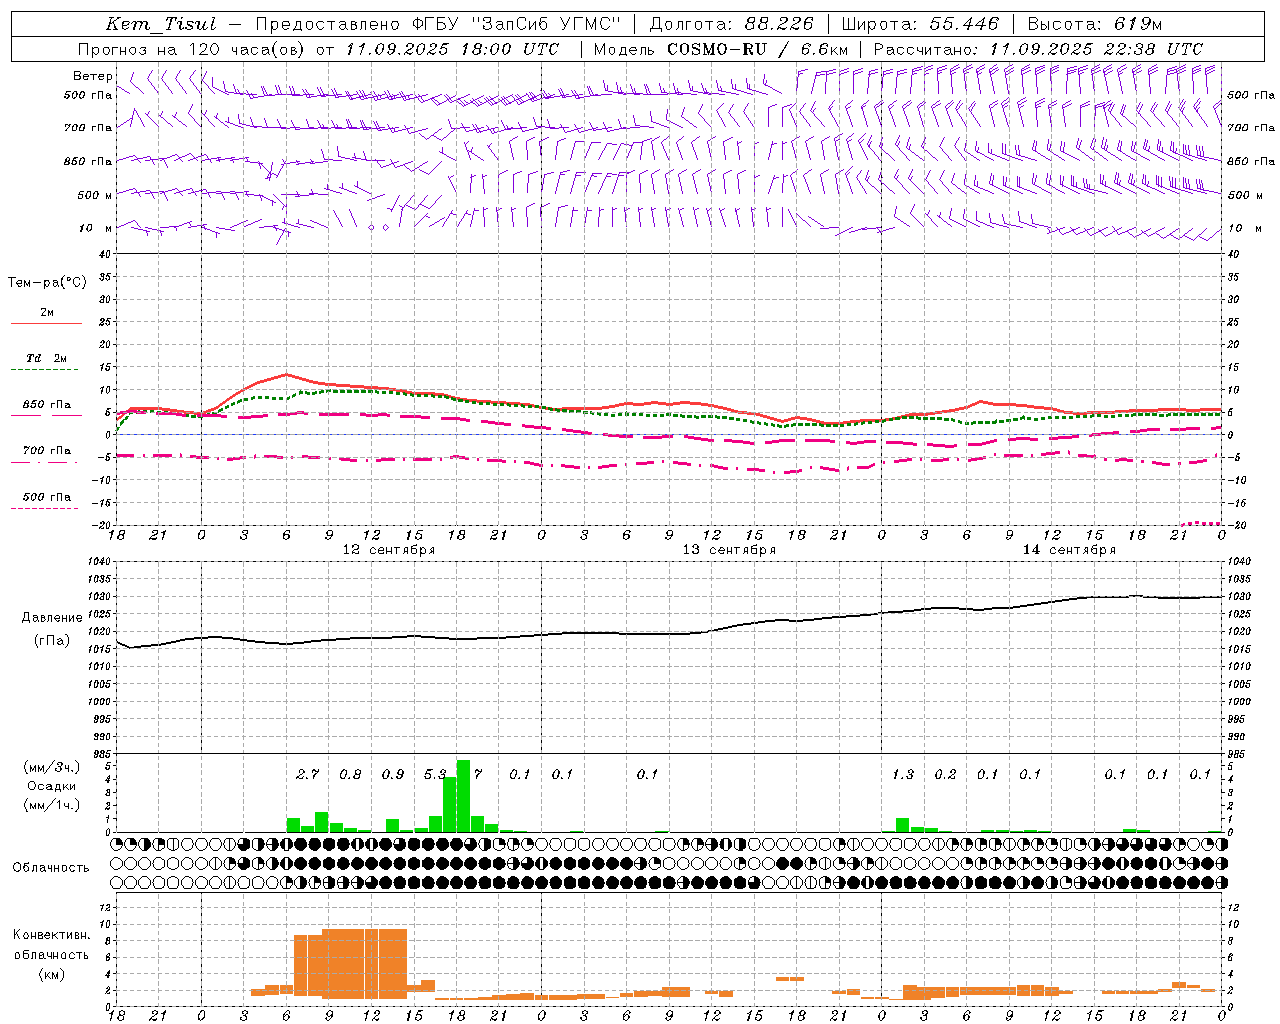Click the Ветер label above wind barbs

[x=93, y=76]
